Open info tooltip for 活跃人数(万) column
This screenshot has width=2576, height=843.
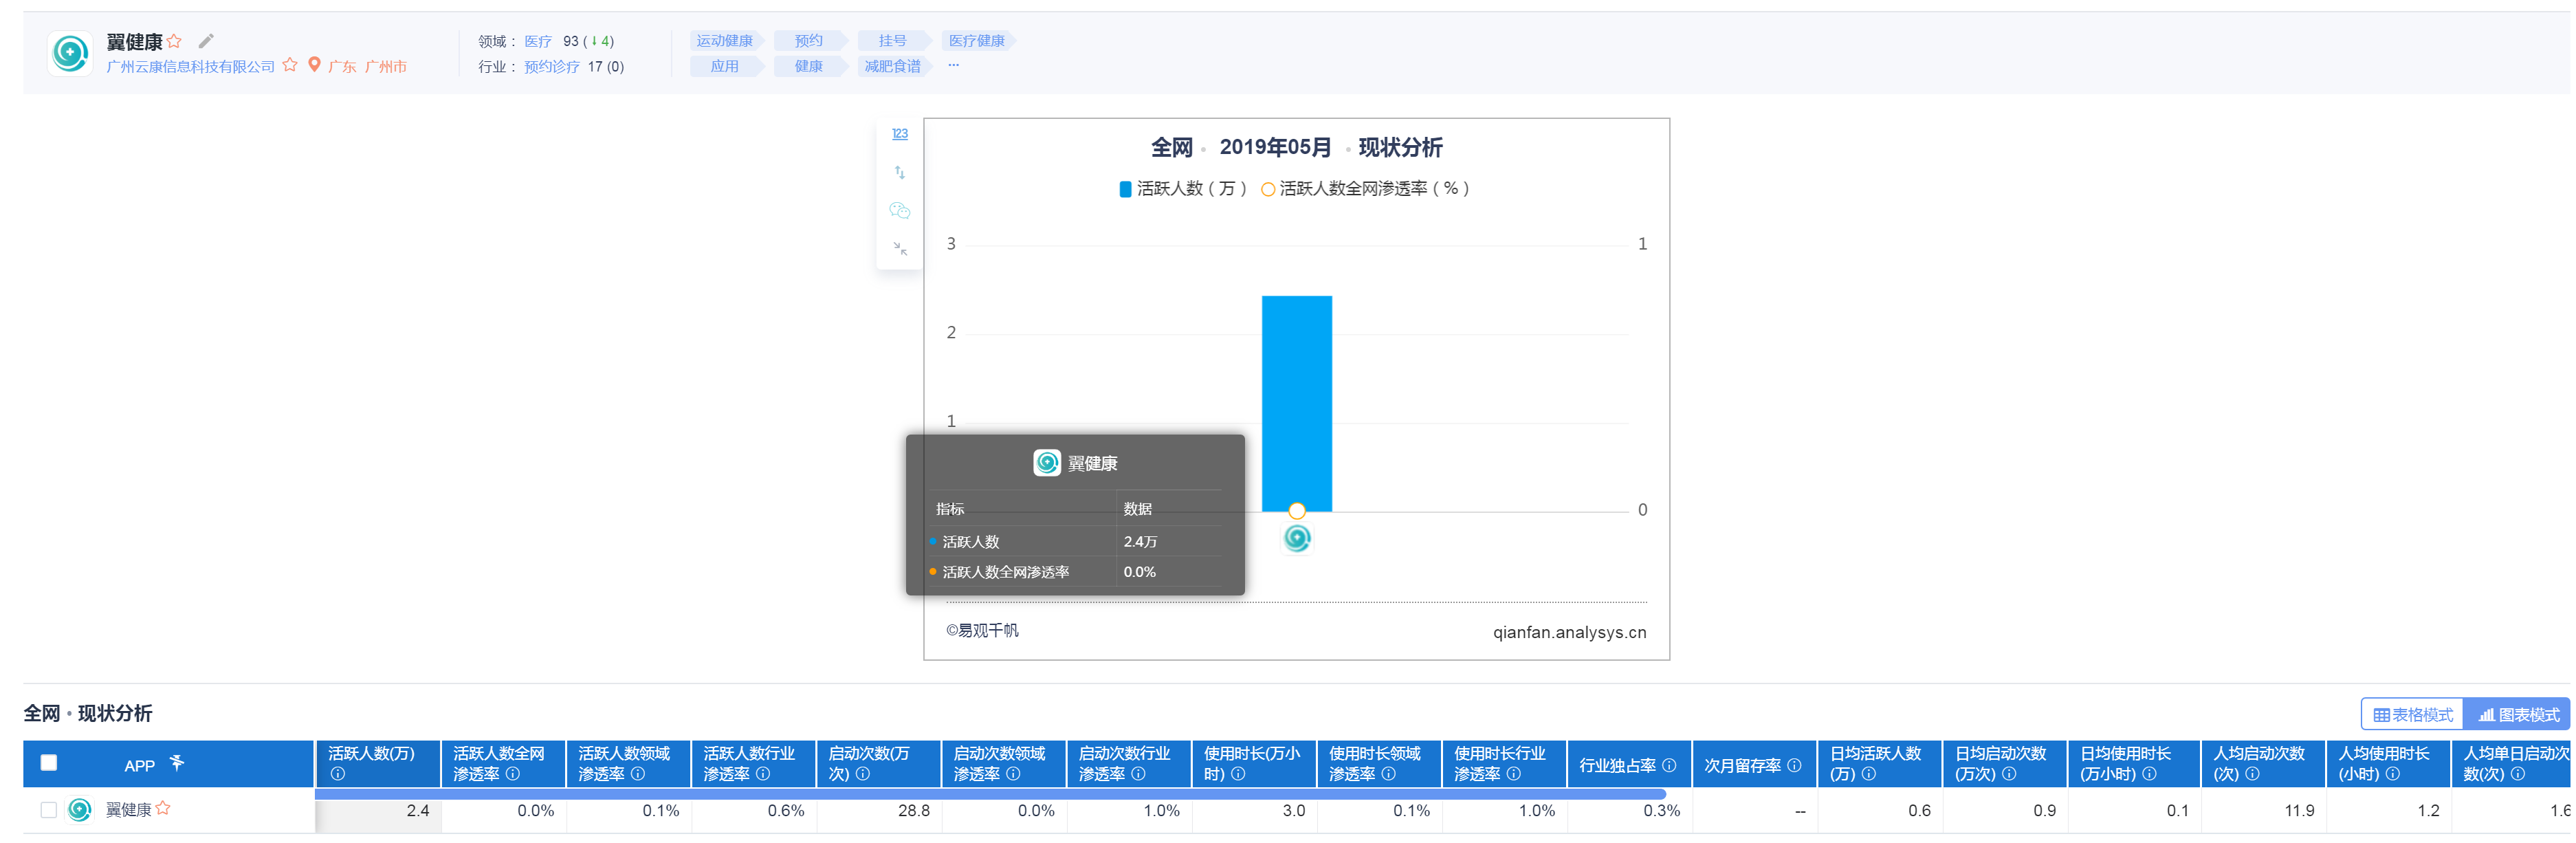click(338, 774)
